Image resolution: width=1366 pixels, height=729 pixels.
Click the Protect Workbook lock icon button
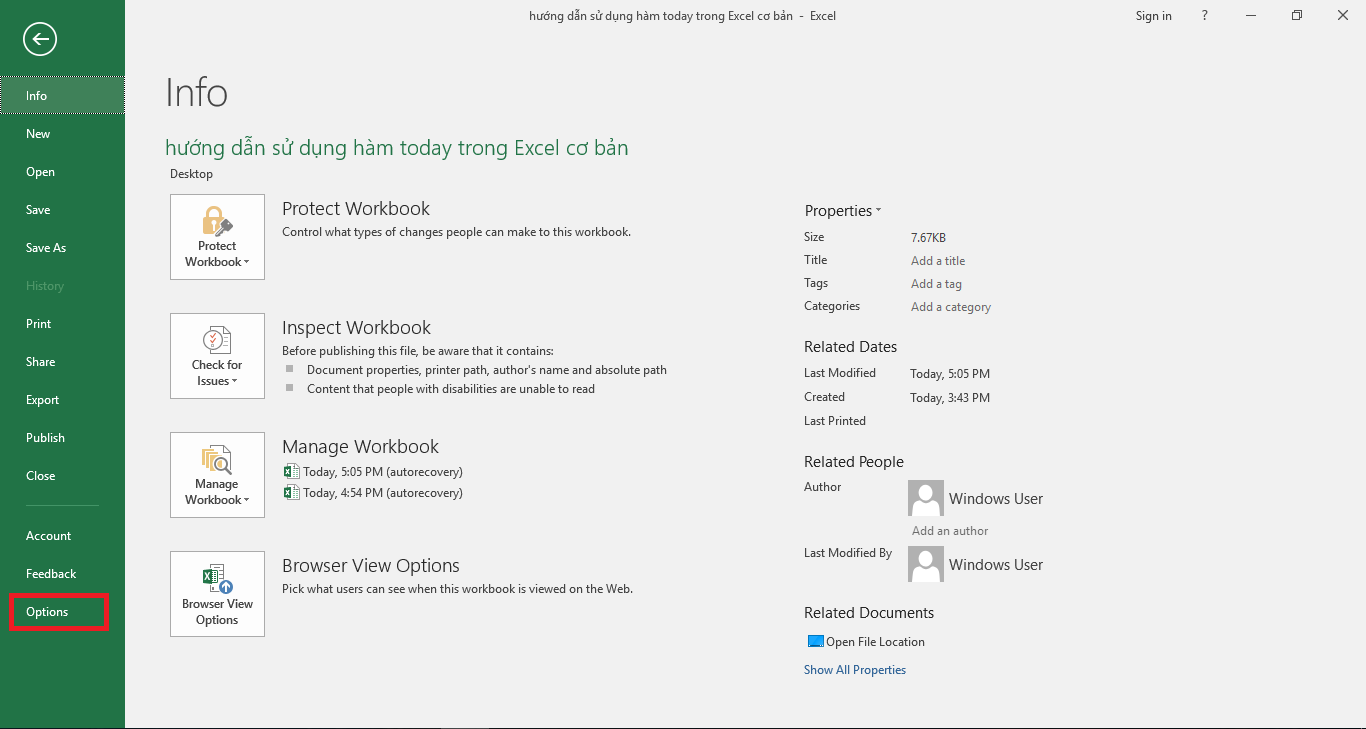(217, 237)
